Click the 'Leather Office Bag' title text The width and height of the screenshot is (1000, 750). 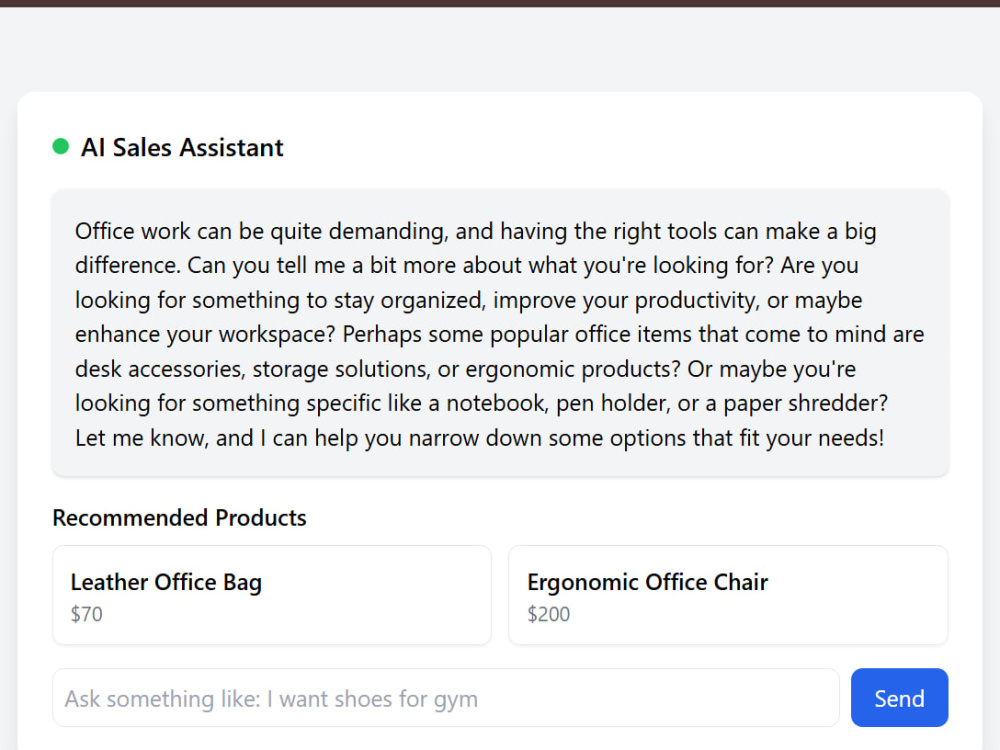tap(166, 582)
